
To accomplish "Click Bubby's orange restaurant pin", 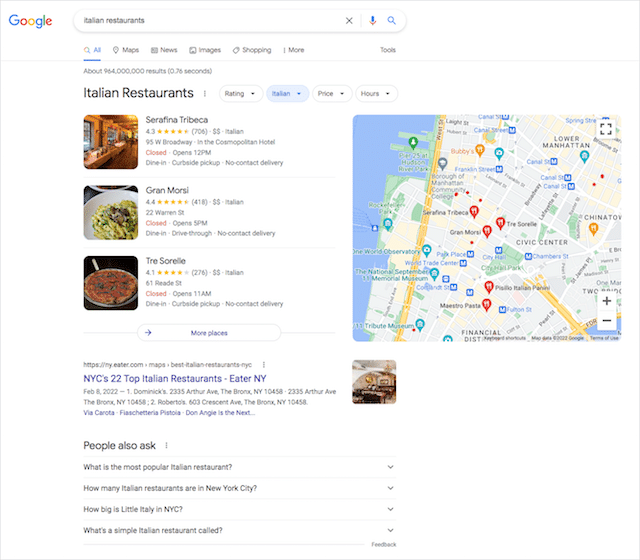I will (480, 150).
